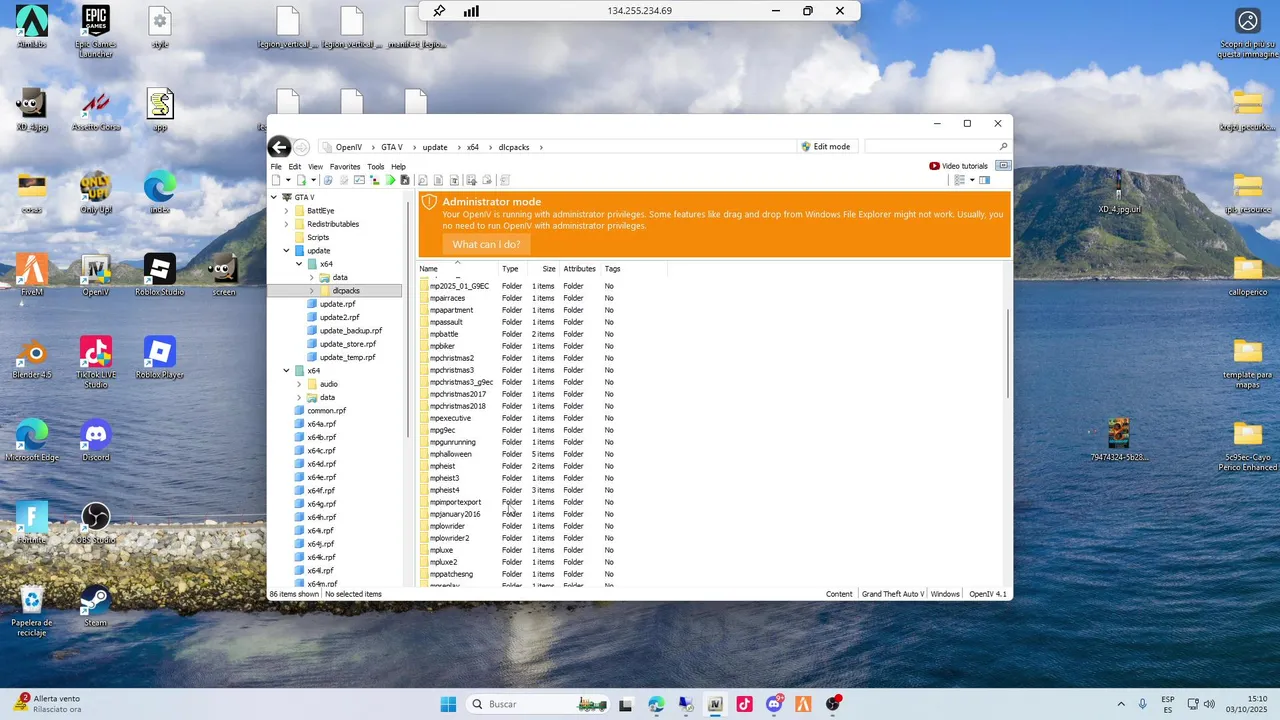Click the Video tutorials YouTube icon
The image size is (1280, 720).
coord(935,166)
